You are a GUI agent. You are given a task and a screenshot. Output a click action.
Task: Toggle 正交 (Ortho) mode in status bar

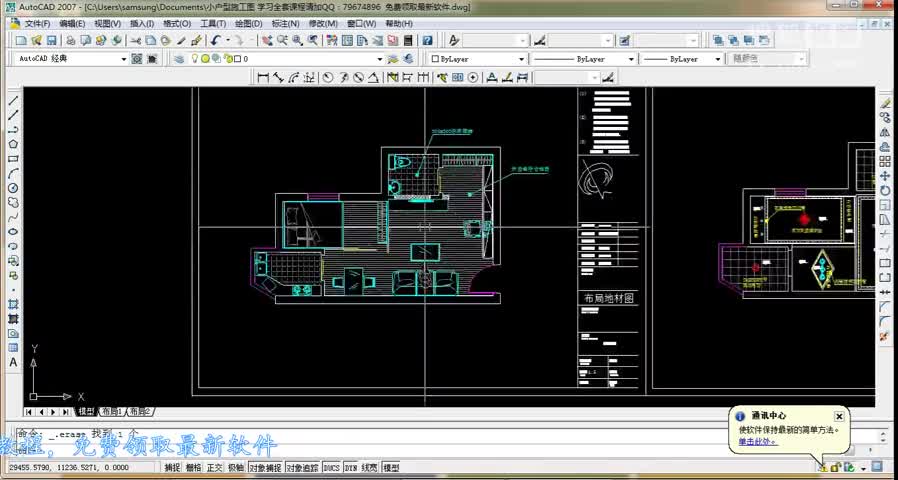(x=214, y=467)
